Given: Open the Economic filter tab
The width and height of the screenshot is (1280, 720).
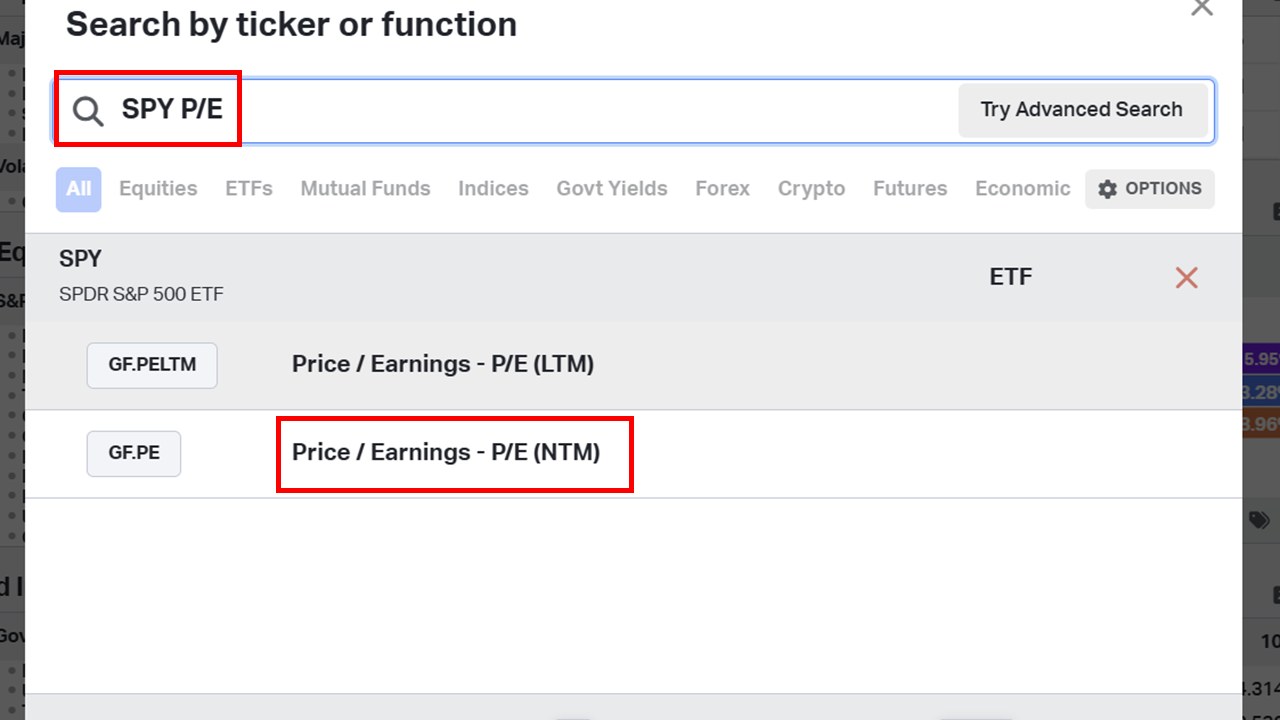Looking at the screenshot, I should click(x=1022, y=189).
